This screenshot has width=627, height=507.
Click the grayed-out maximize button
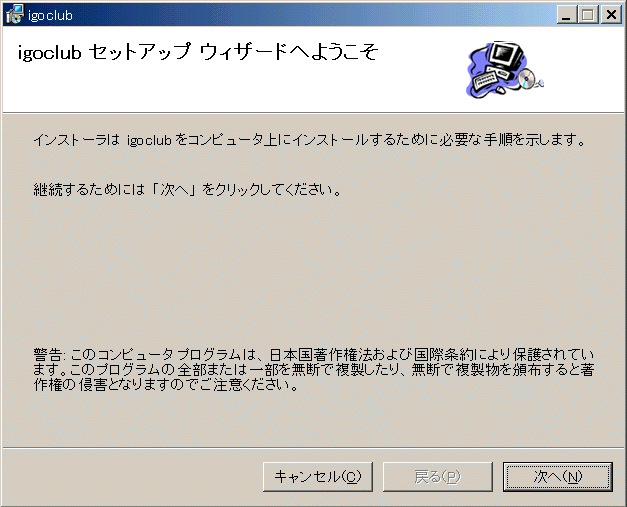tap(588, 15)
